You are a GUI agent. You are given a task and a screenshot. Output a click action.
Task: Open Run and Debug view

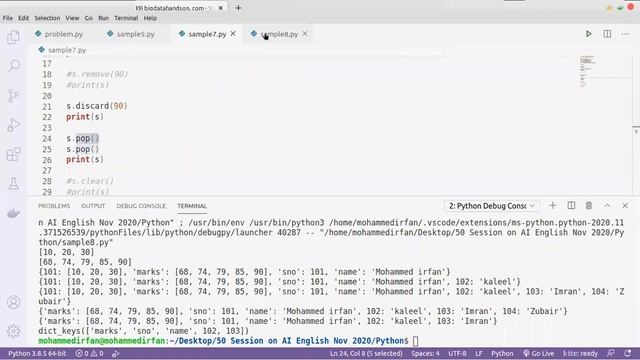pos(13,125)
